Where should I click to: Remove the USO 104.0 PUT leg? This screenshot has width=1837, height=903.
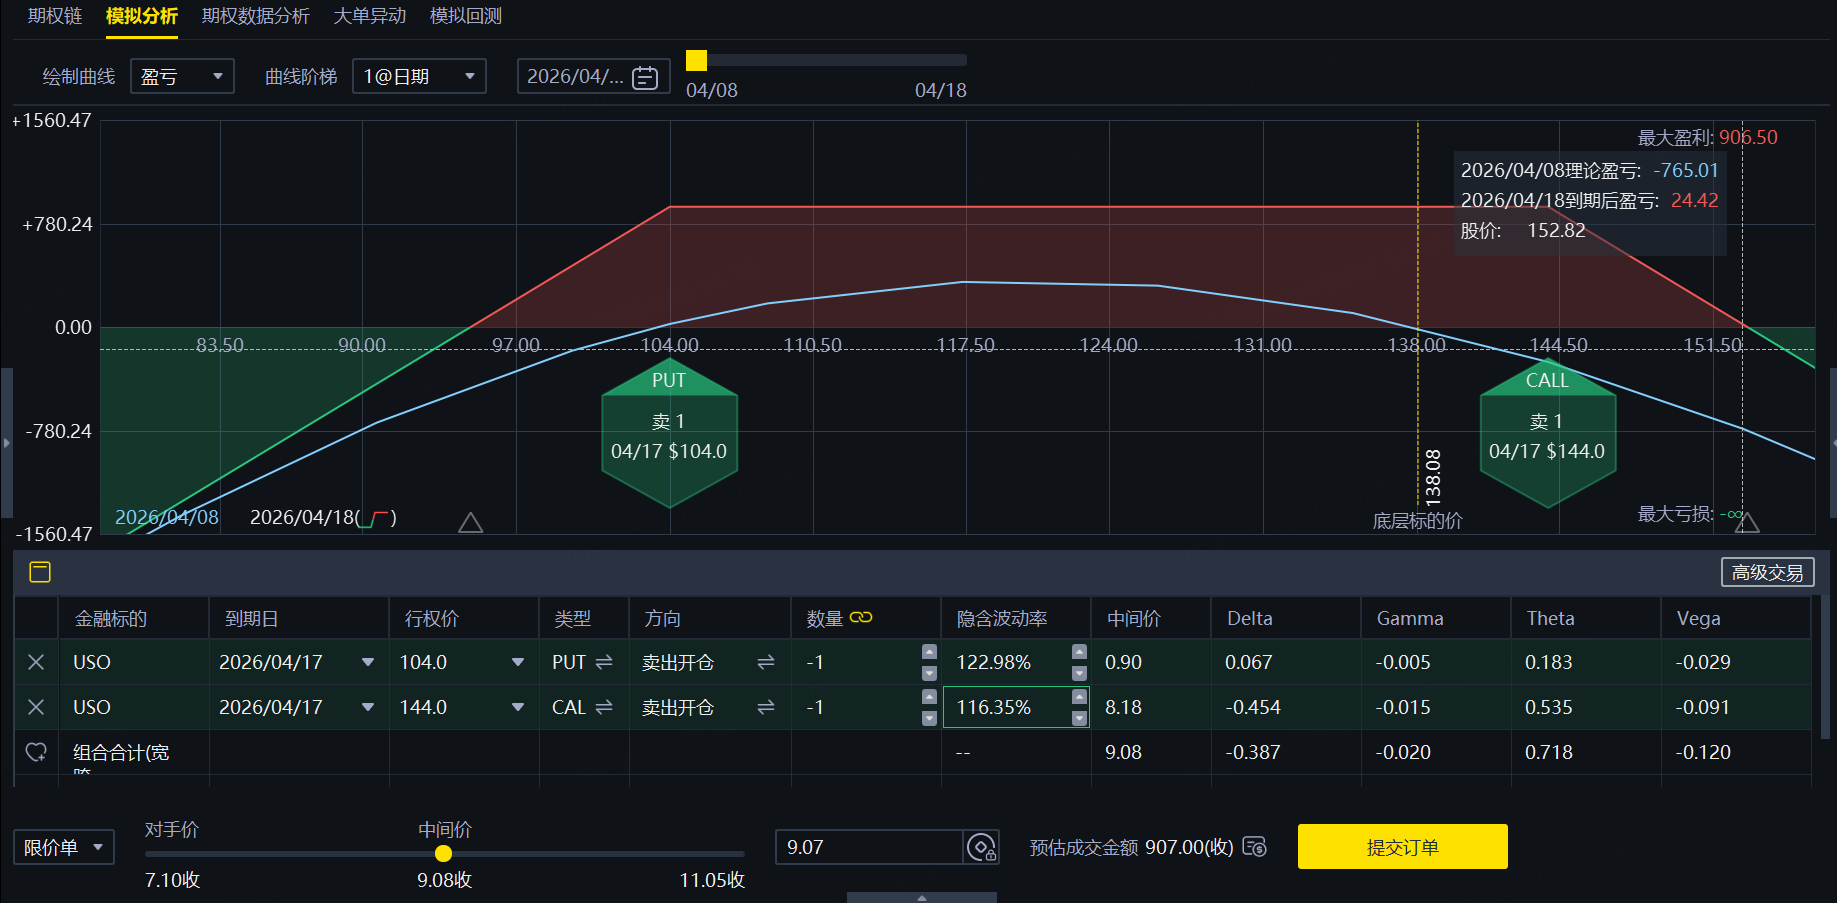click(x=36, y=662)
